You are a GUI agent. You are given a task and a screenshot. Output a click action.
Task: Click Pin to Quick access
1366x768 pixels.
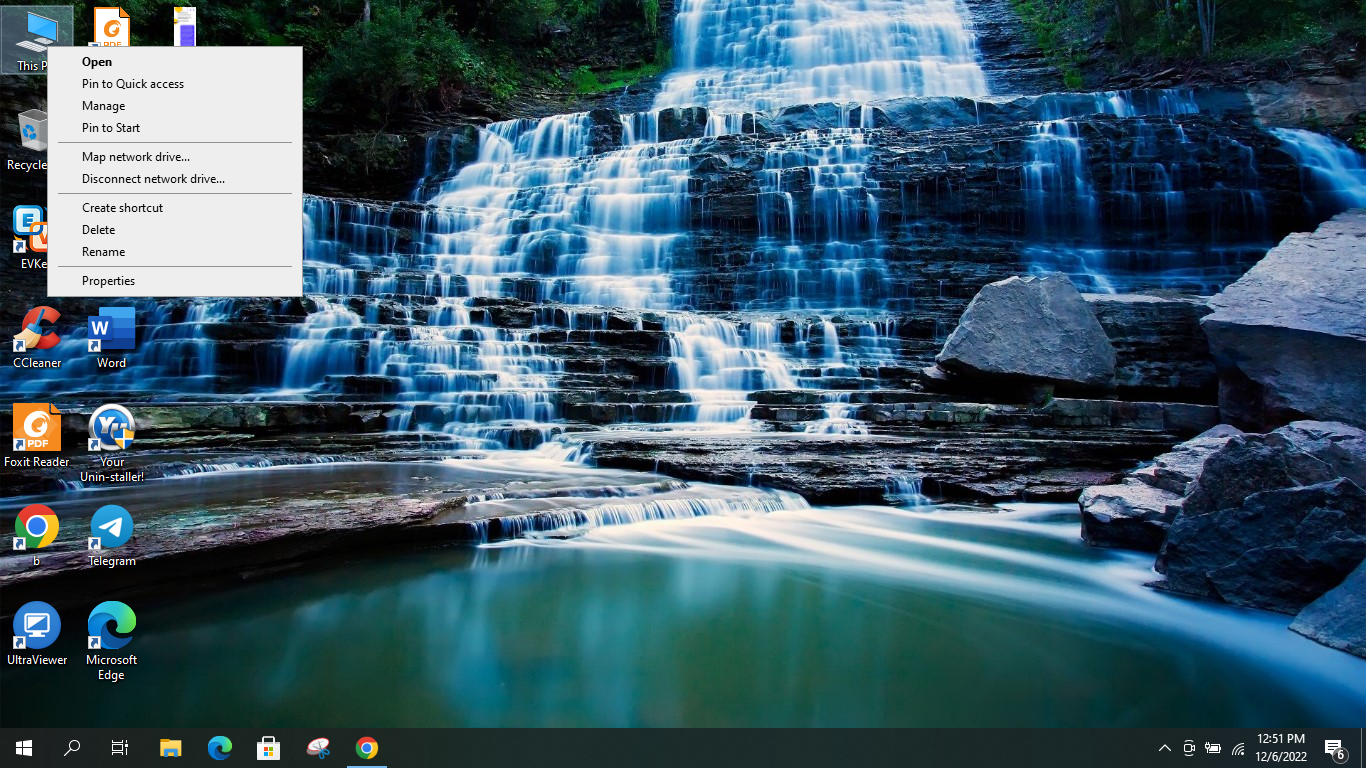[x=133, y=84]
